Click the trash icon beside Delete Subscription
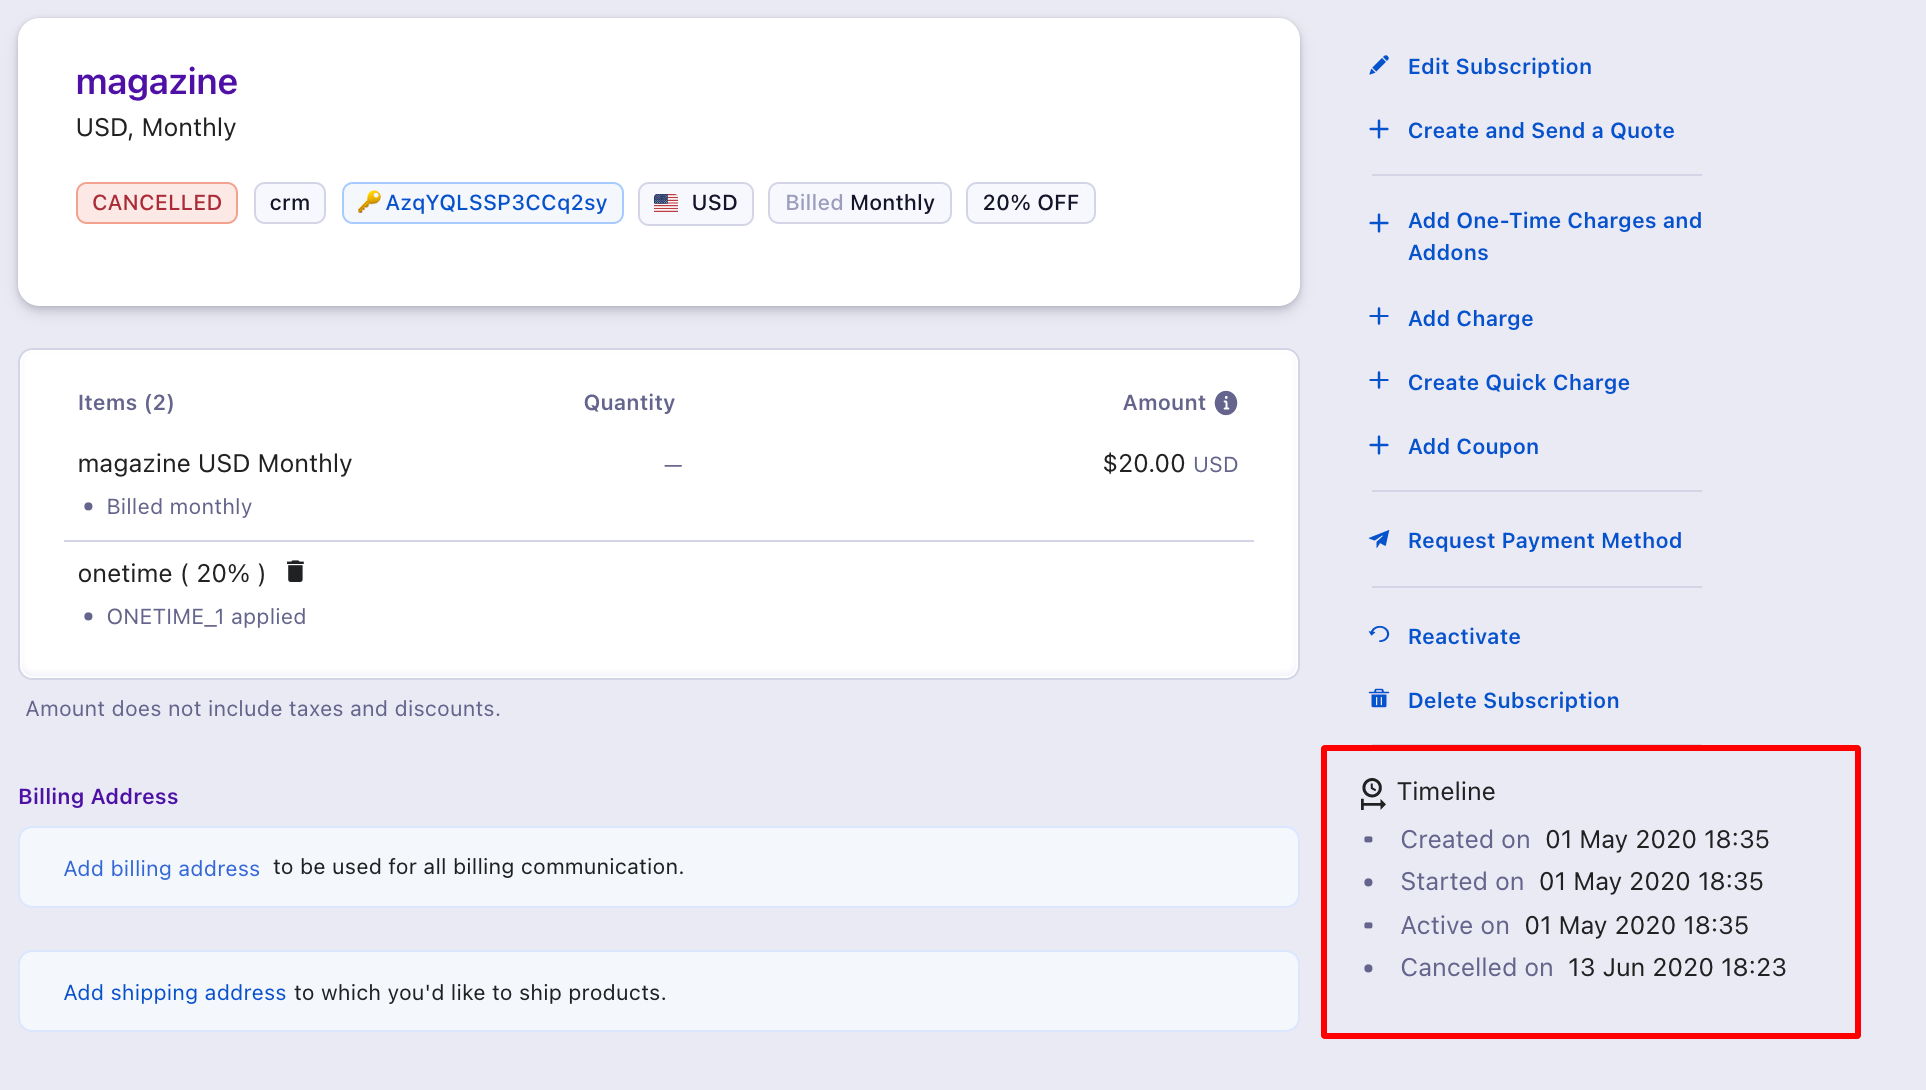Screen dimensions: 1926x1090 pyautogui.click(x=1379, y=699)
